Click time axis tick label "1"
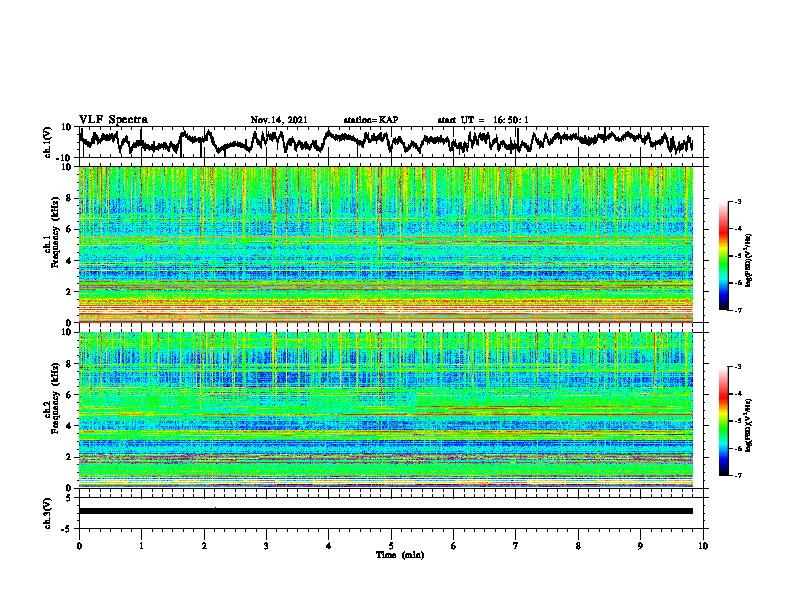Viewport: 792px width, 612px height. [x=141, y=546]
